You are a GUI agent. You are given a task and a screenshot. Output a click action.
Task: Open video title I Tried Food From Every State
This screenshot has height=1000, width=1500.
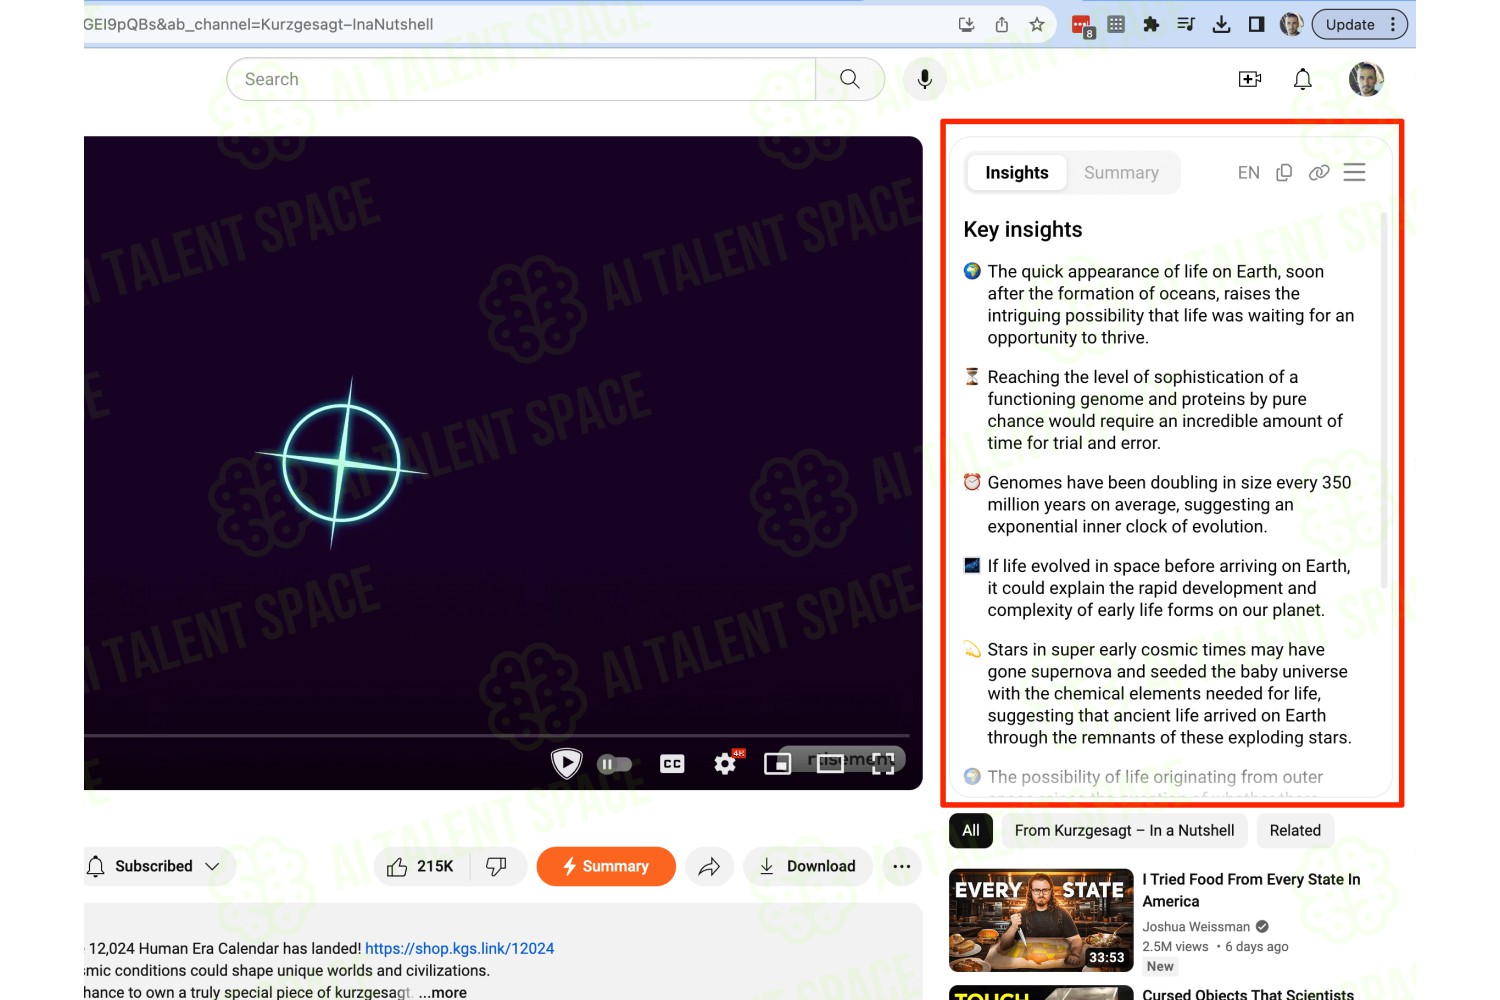click(1251, 890)
